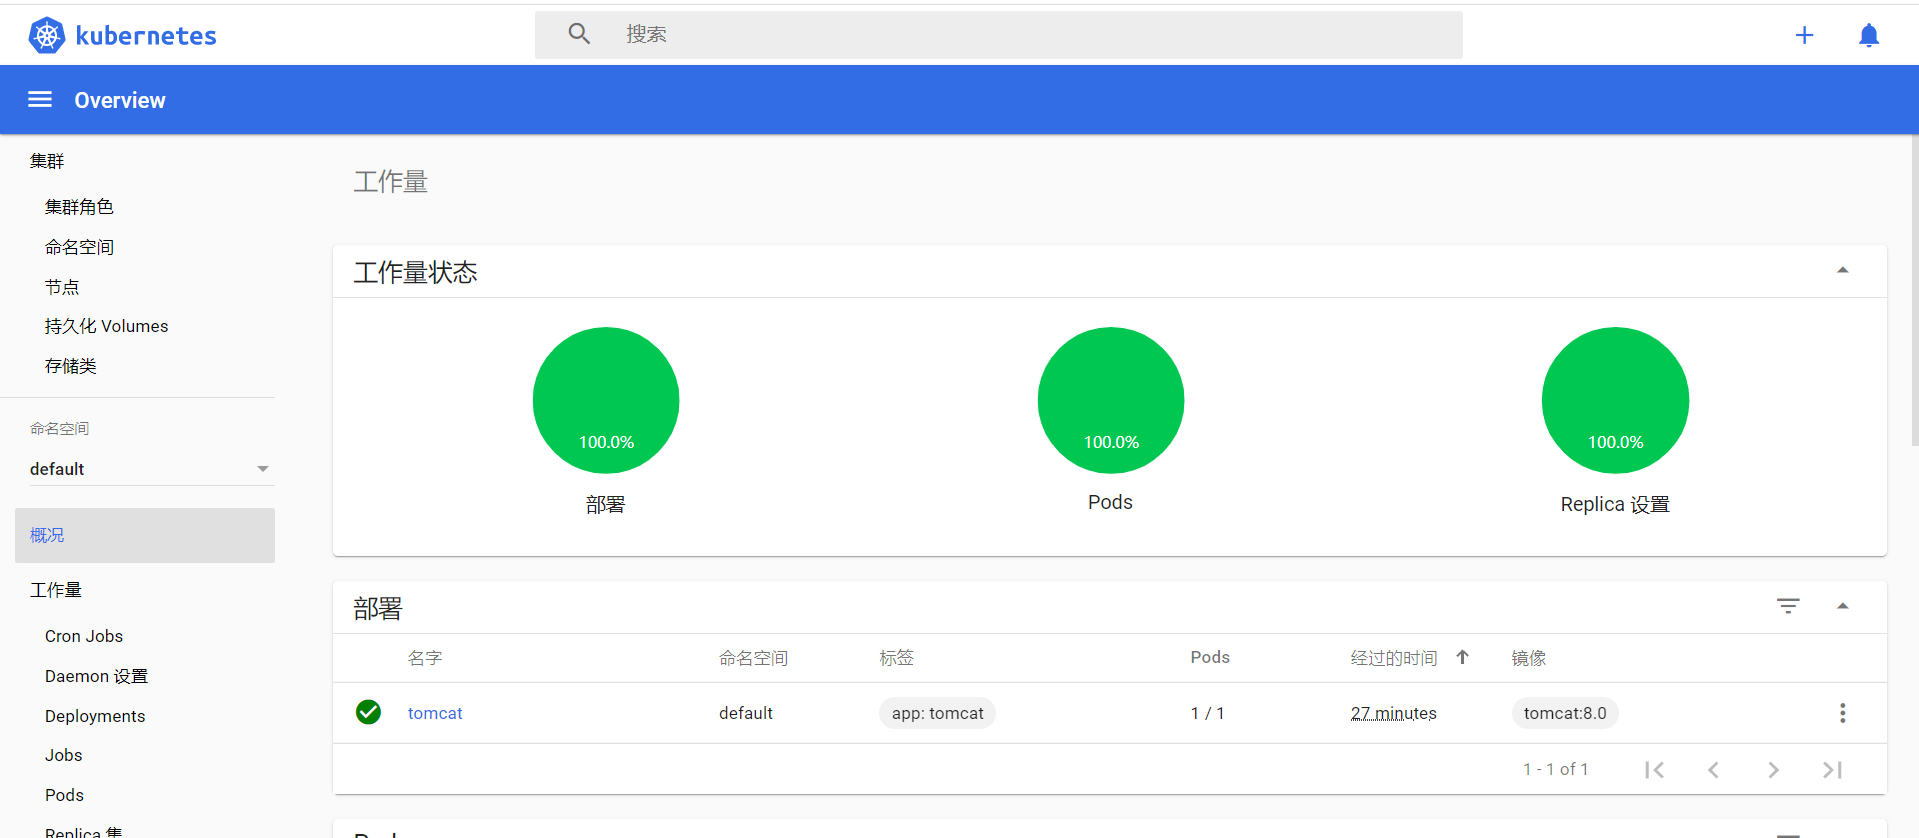The image size is (1919, 838).
Task: Click the kubernetes brand text
Action: [146, 36]
